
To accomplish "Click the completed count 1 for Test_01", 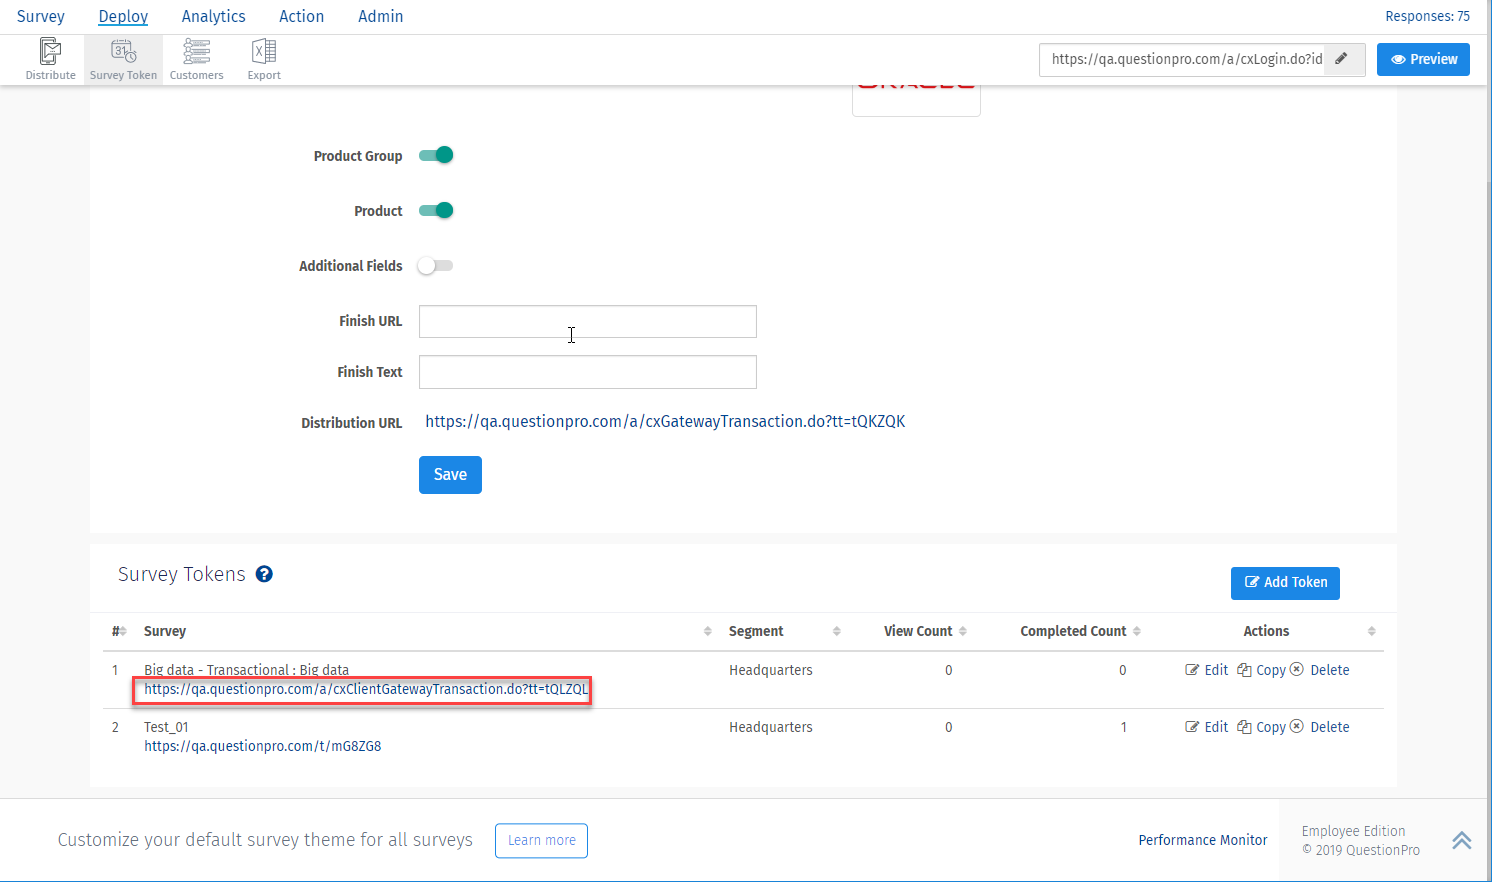I will (1123, 727).
